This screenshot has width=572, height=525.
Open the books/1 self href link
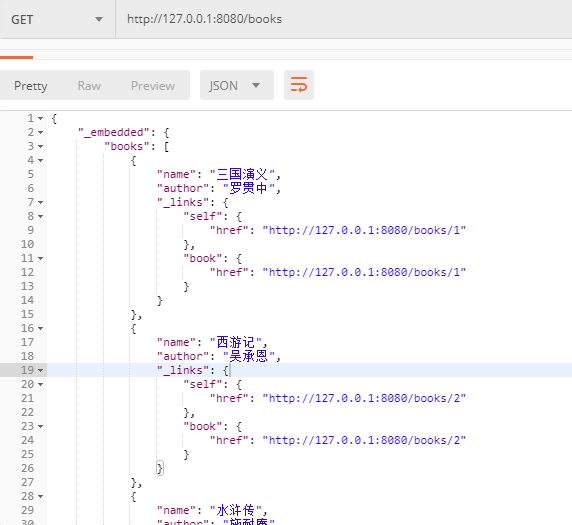pyautogui.click(x=364, y=230)
